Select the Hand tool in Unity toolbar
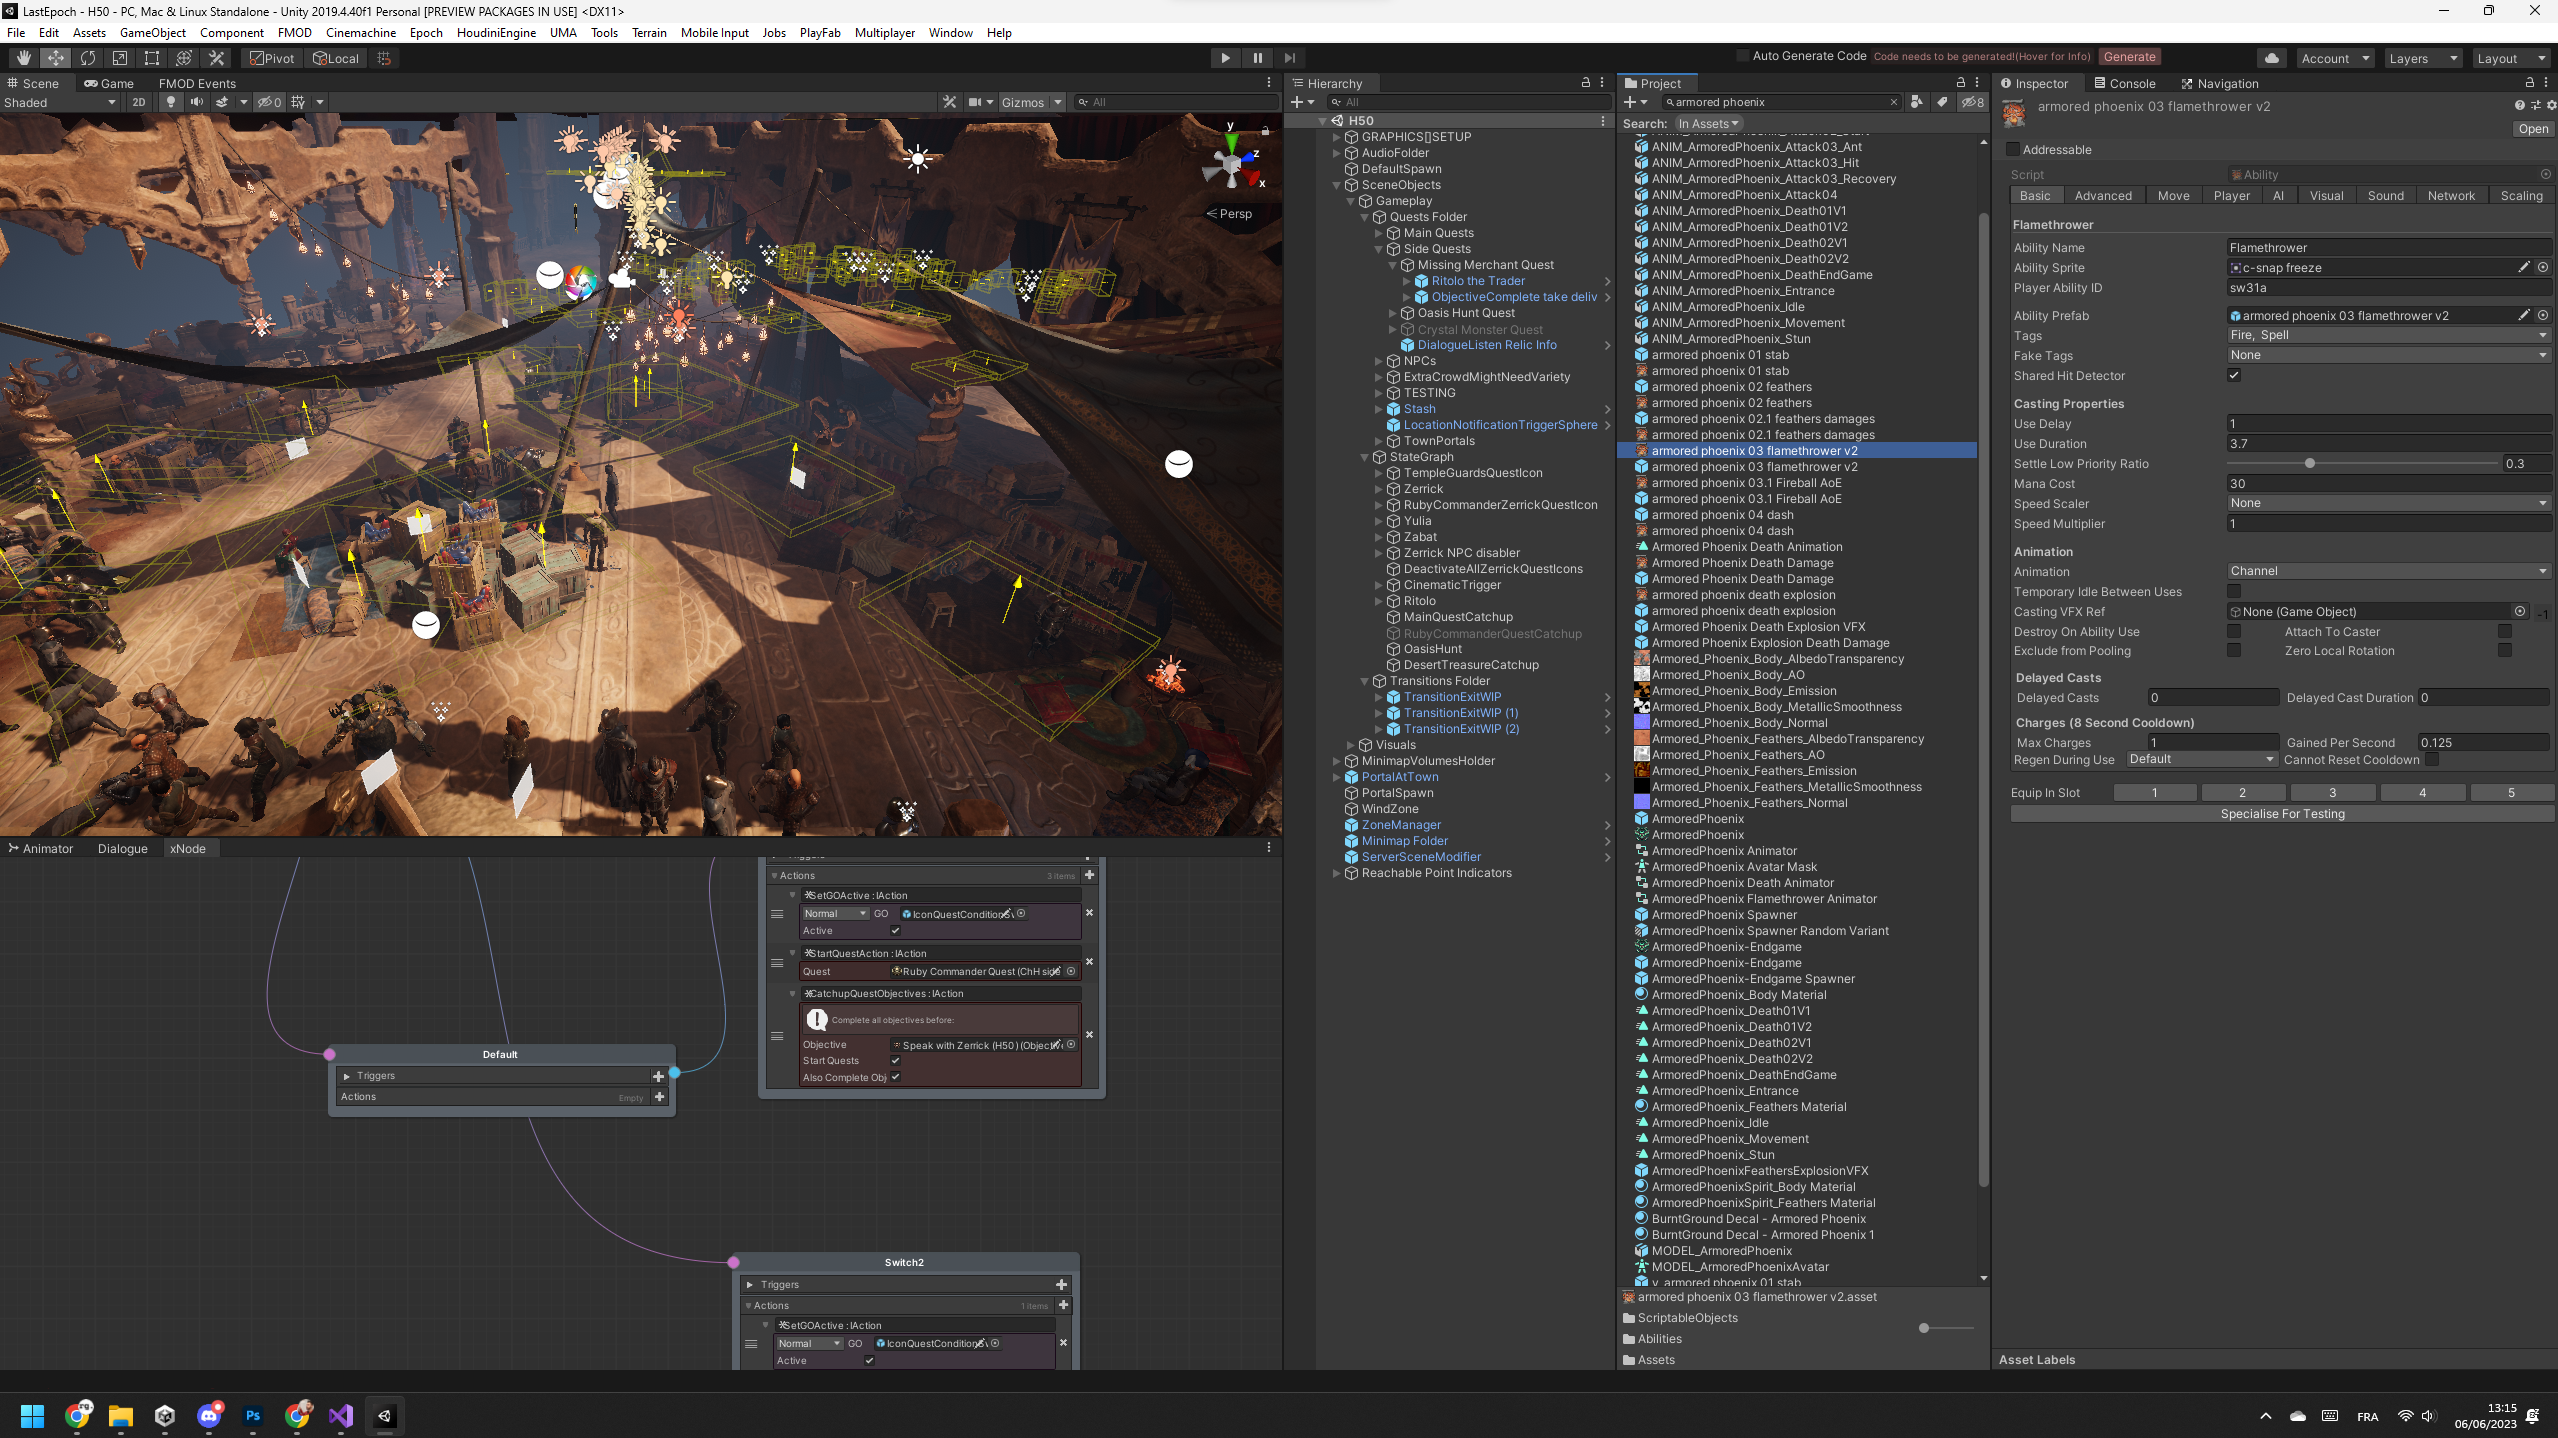 pyautogui.click(x=23, y=58)
